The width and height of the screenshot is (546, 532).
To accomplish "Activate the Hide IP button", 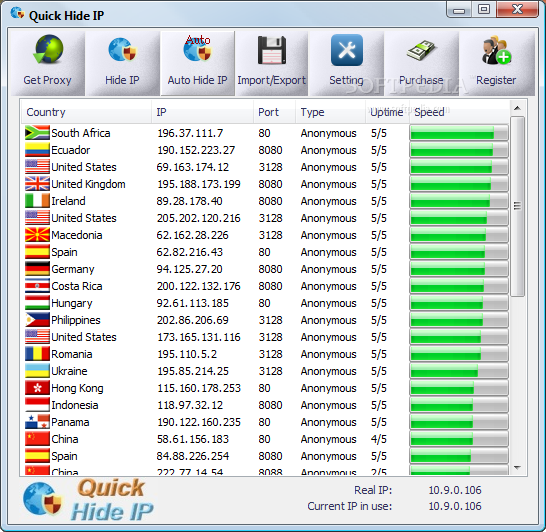I will 122,63.
